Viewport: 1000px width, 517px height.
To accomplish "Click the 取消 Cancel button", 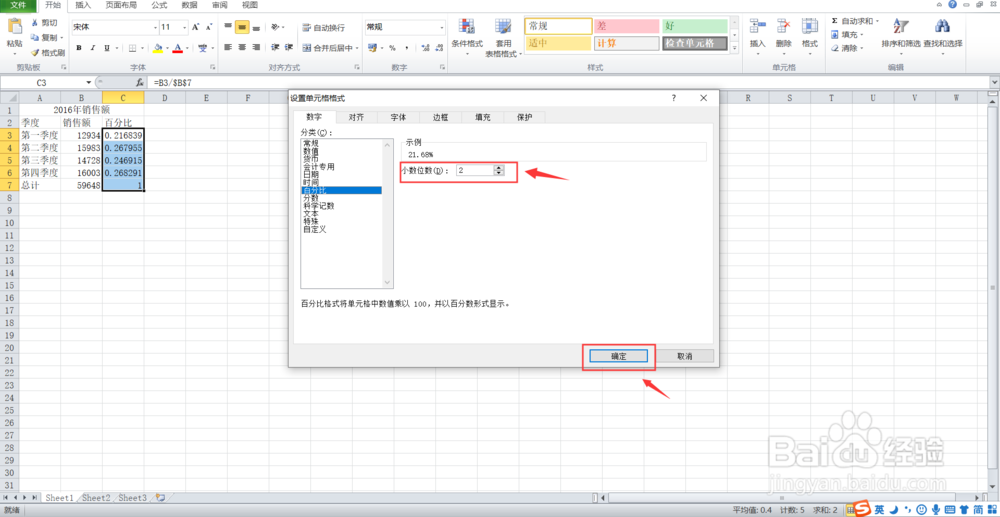I will 685,356.
